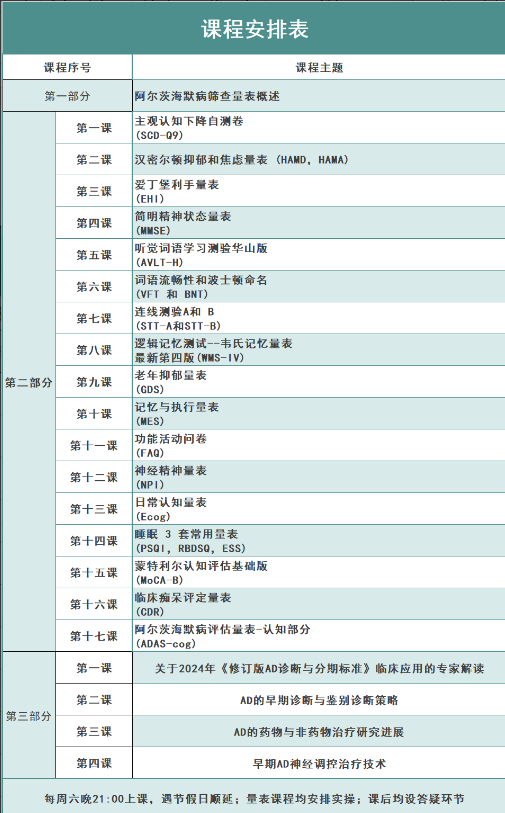Click the 第十三课 cell

[x=94, y=509]
